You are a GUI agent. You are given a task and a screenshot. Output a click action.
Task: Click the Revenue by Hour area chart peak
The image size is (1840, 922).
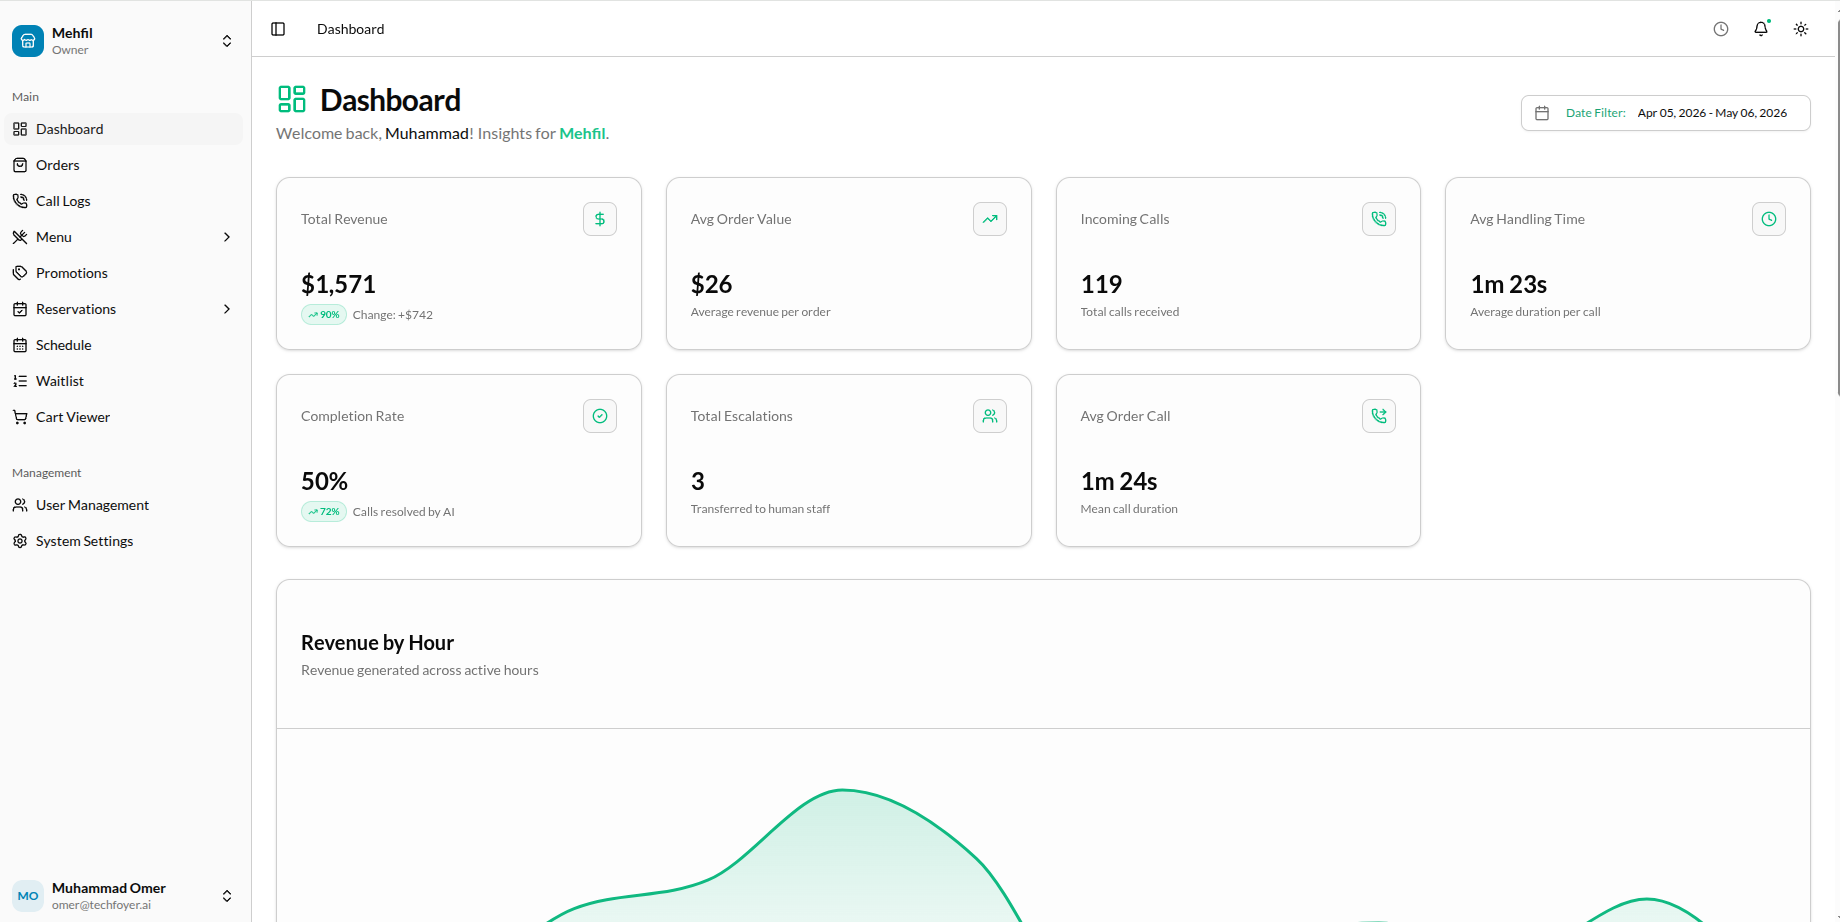click(x=843, y=792)
